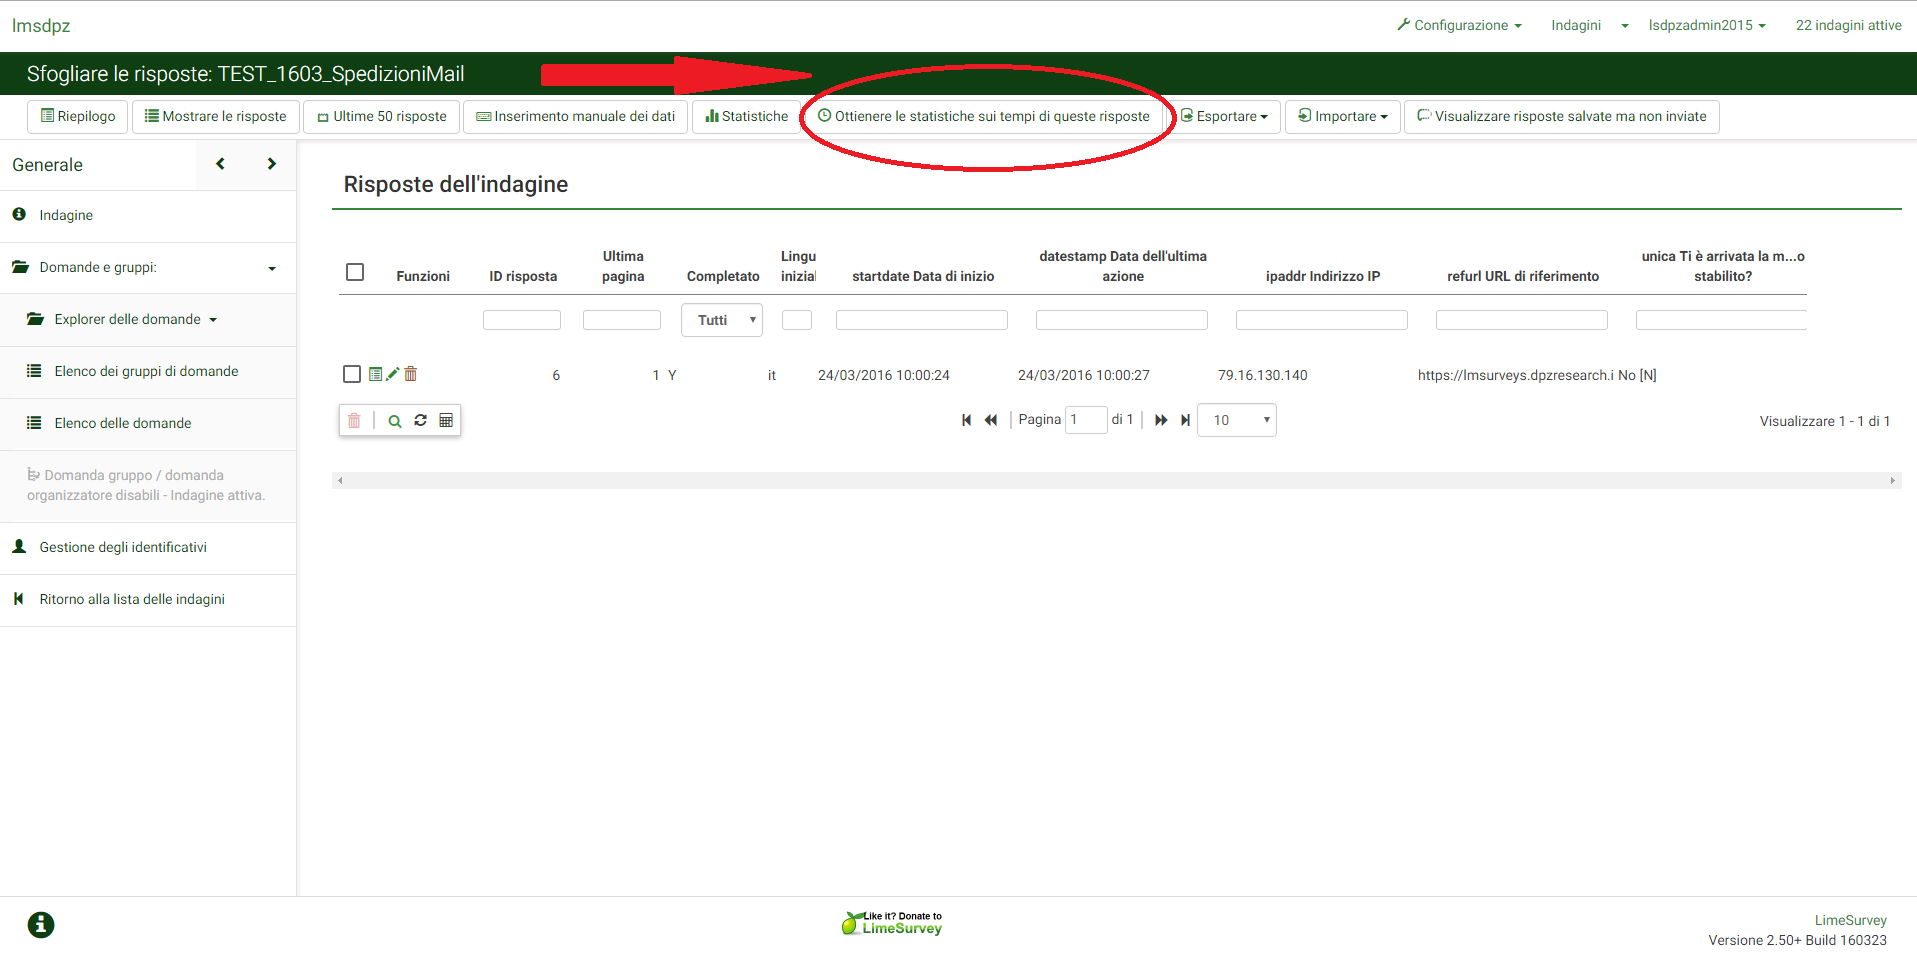1917x953 pixels.
Task: Open the rows-per-page dropdown showing 10
Action: click(1237, 420)
